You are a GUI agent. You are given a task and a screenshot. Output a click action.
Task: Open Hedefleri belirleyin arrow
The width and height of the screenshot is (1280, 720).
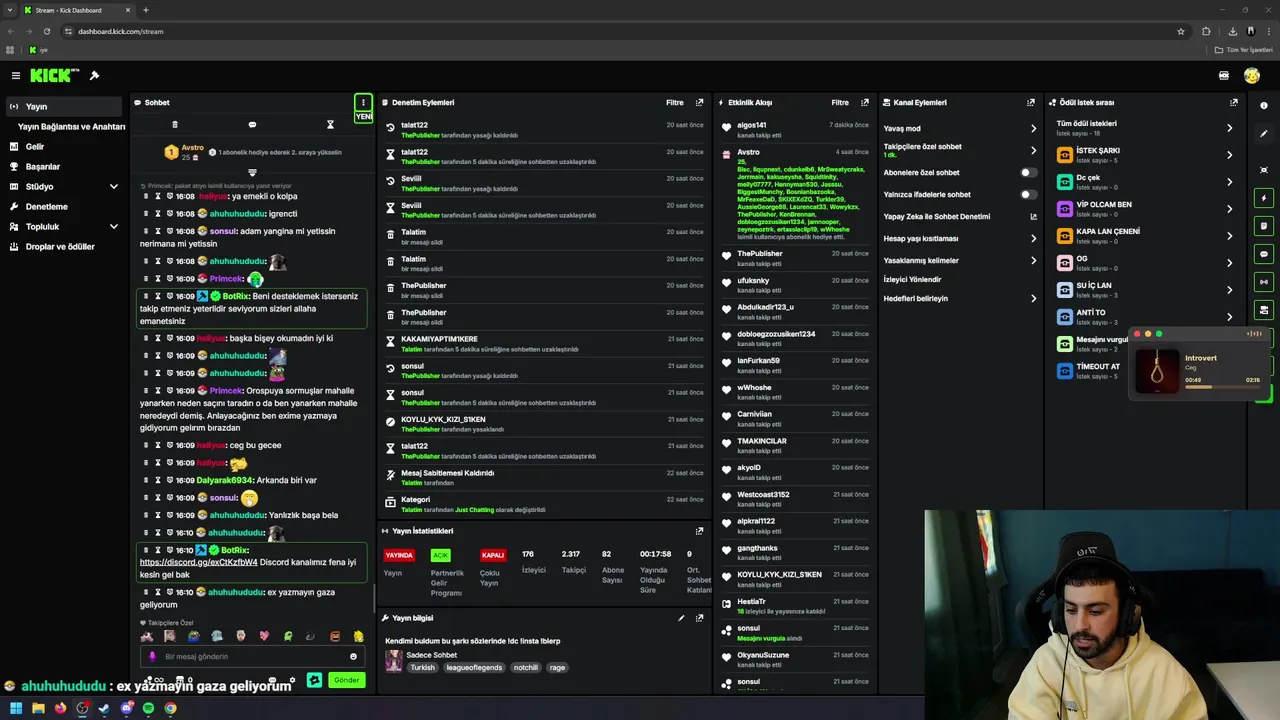(1033, 298)
